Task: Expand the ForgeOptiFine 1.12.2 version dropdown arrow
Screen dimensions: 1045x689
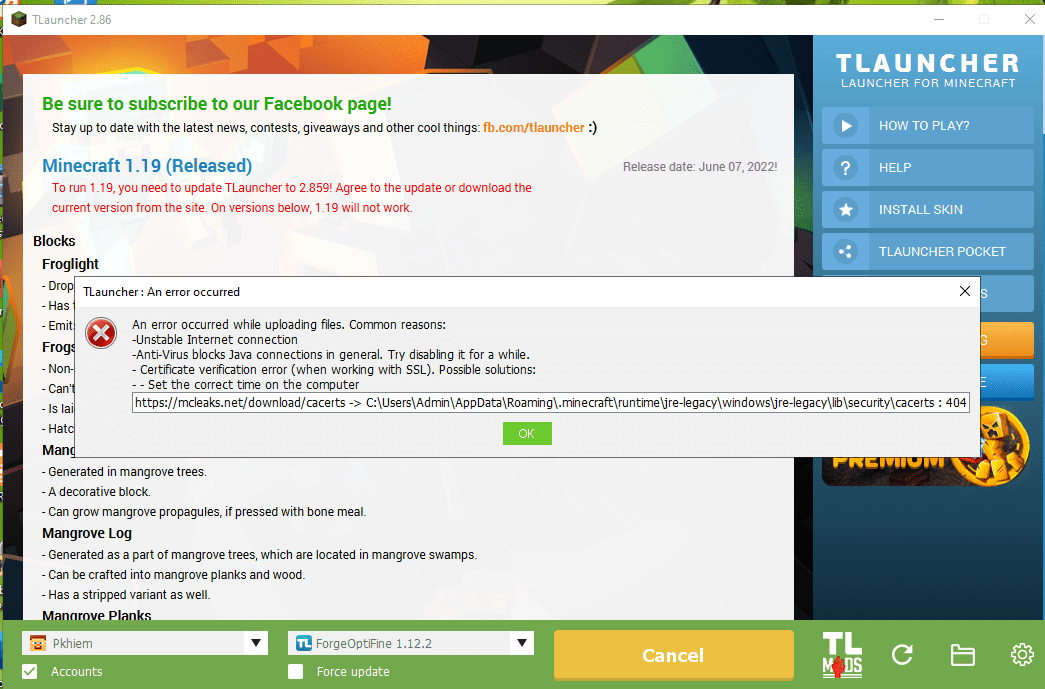Action: [522, 643]
